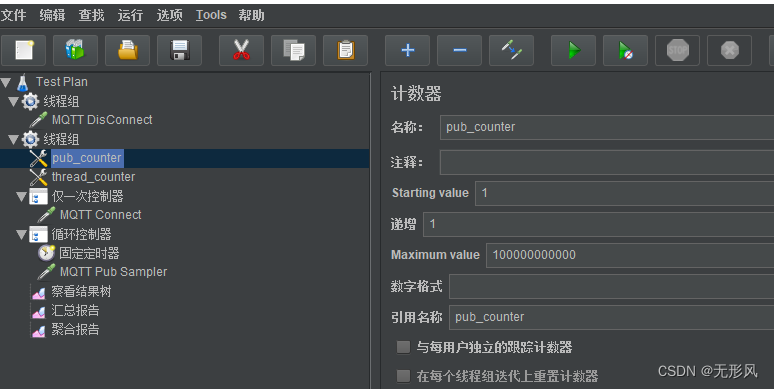Collapse the second 线程组 node arrow
The height and width of the screenshot is (389, 774).
14,140
